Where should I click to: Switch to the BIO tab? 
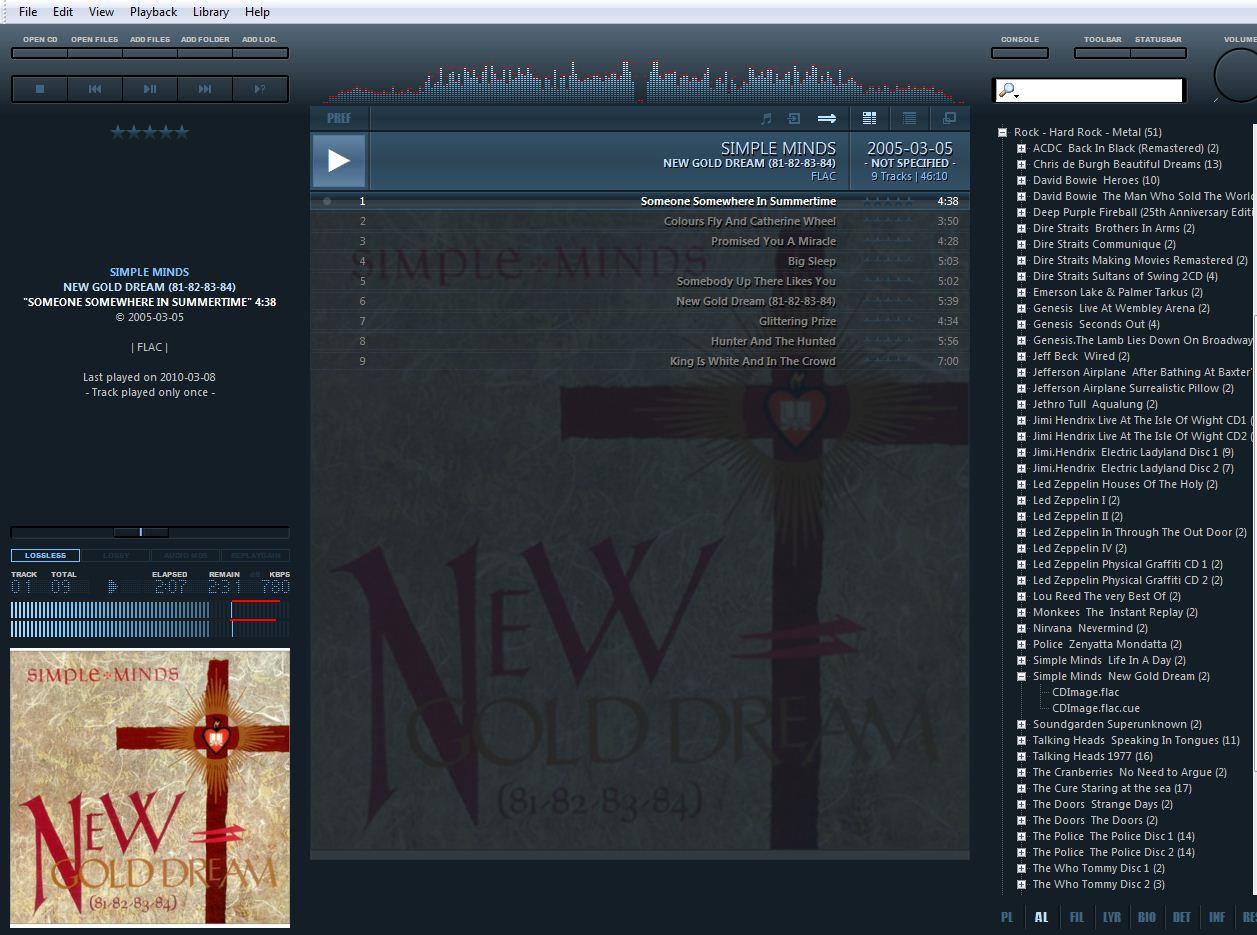click(1146, 917)
